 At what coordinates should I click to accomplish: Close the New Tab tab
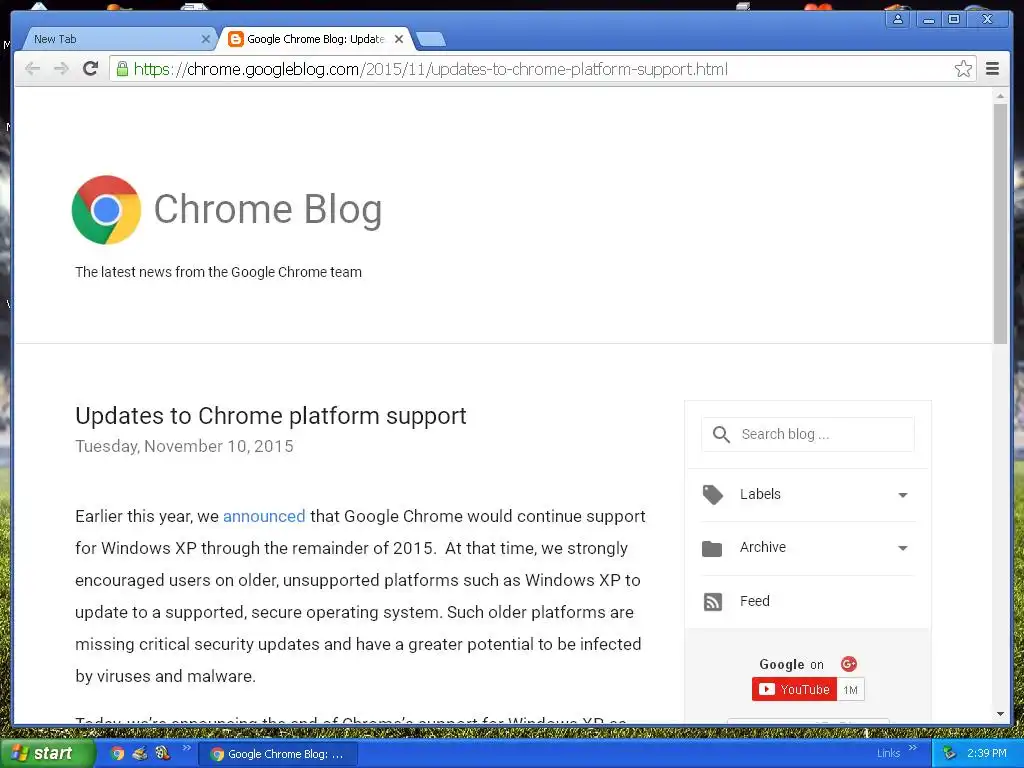(x=206, y=39)
